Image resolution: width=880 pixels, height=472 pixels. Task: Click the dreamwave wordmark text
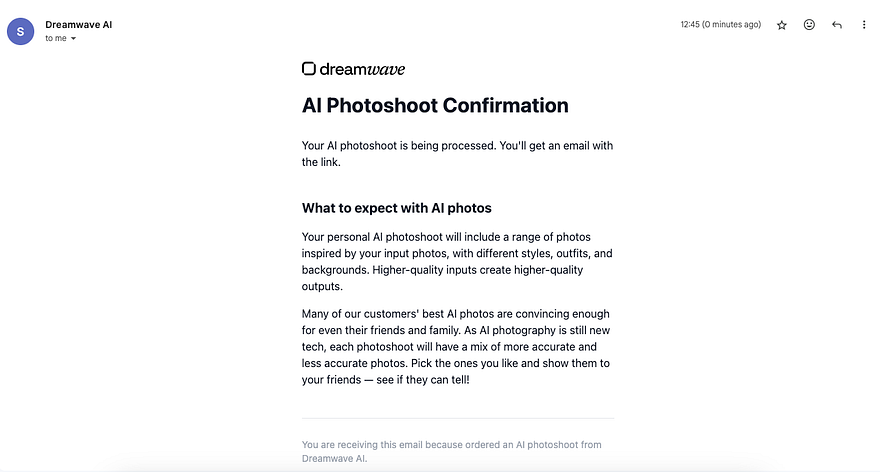[362, 69]
